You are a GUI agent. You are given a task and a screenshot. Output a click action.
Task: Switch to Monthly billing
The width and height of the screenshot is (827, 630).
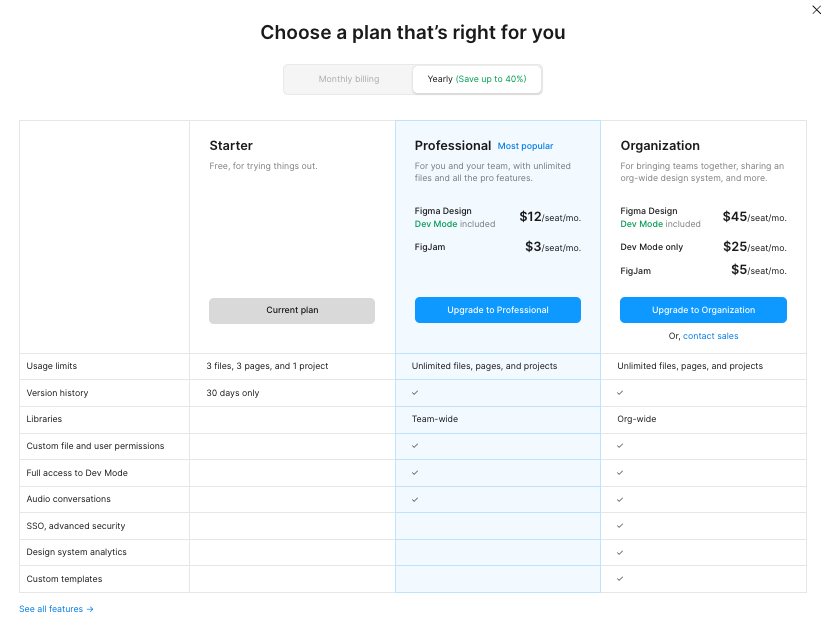(347, 78)
